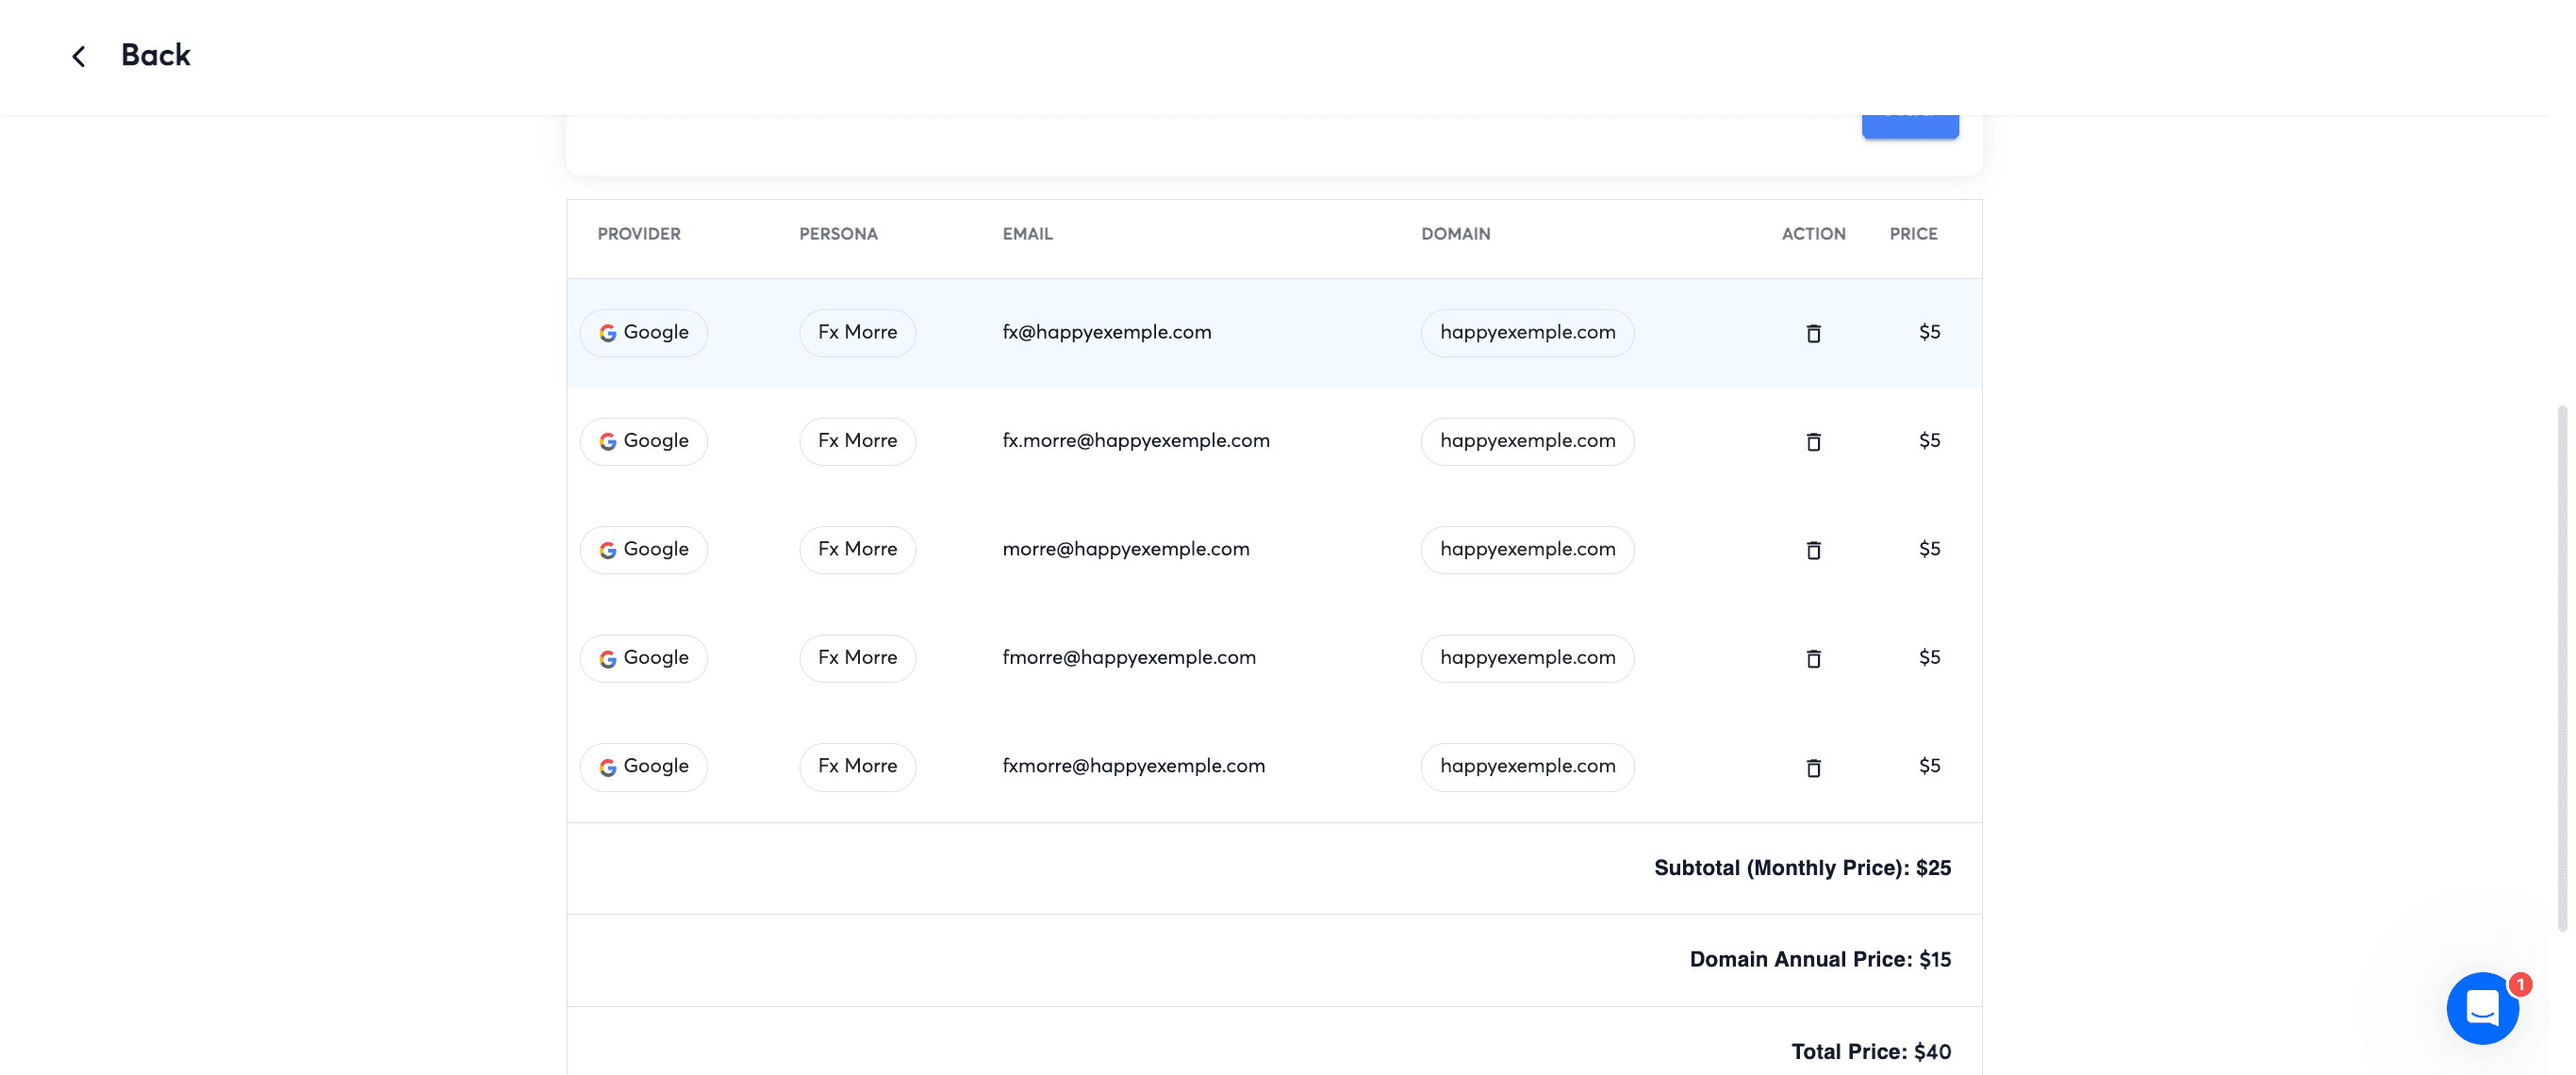Open the chat support bubble

click(2482, 1007)
